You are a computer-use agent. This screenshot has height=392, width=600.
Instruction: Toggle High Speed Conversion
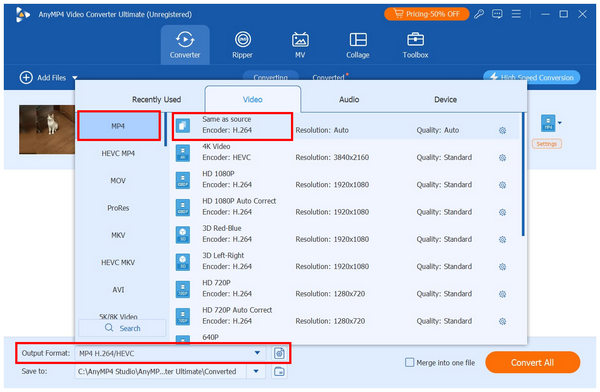pyautogui.click(x=532, y=77)
